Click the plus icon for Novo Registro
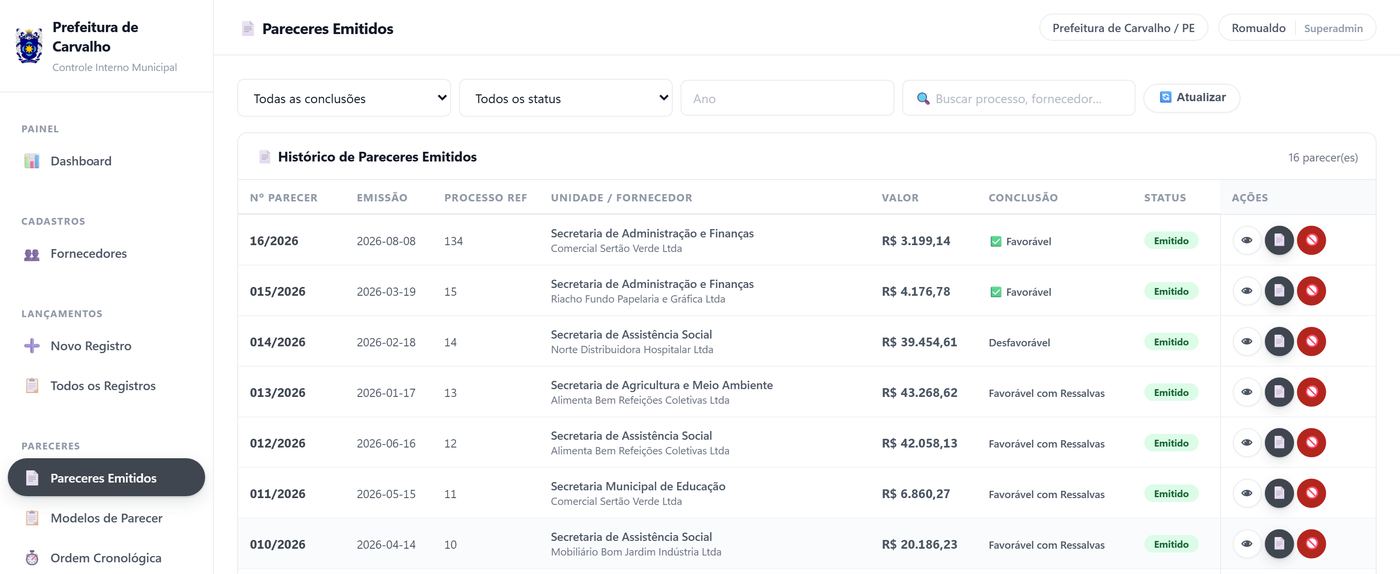Image resolution: width=1400 pixels, height=574 pixels. click(32, 346)
